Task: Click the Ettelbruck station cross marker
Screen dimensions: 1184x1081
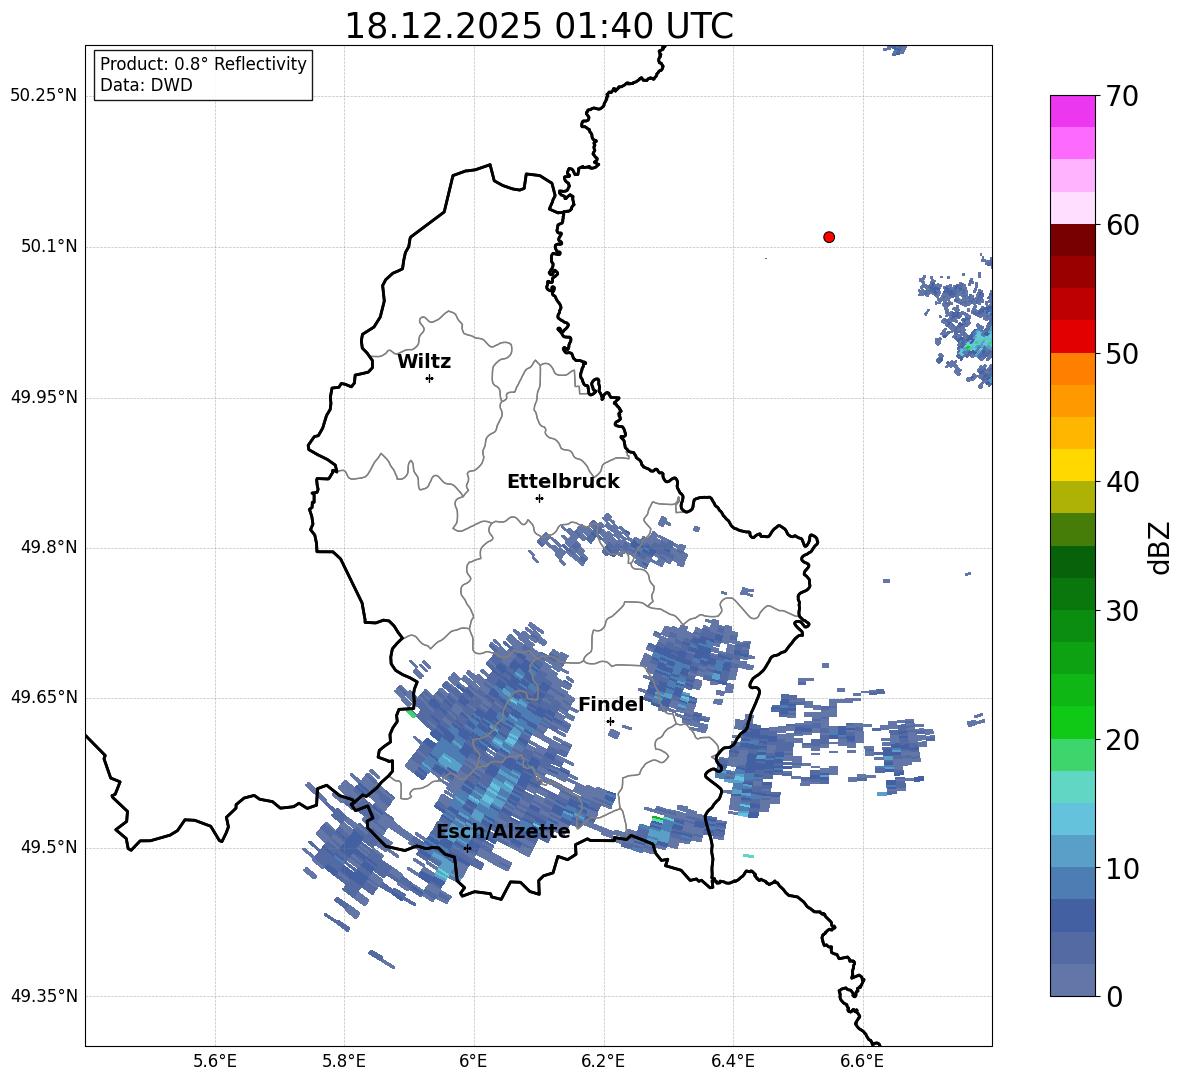Action: (539, 498)
